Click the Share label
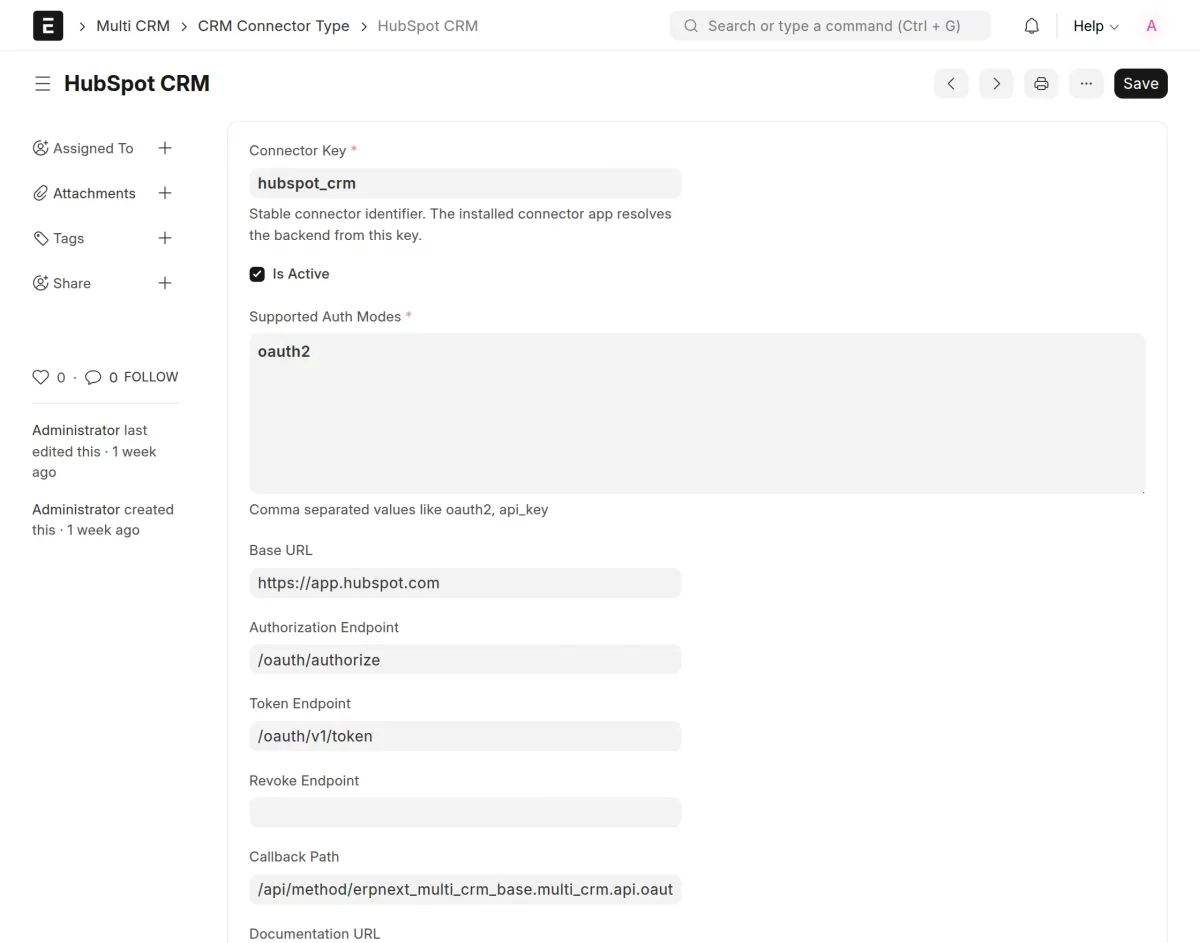 (x=72, y=283)
